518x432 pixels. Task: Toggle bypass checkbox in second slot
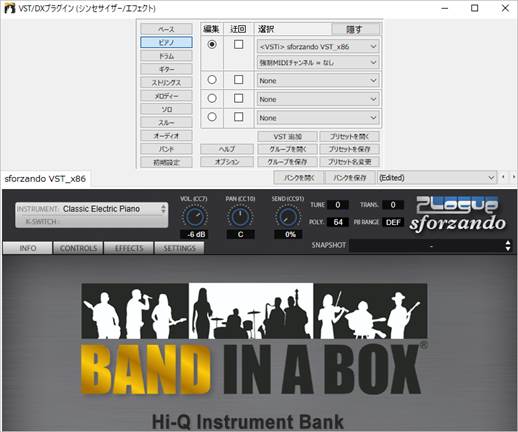coord(238,80)
